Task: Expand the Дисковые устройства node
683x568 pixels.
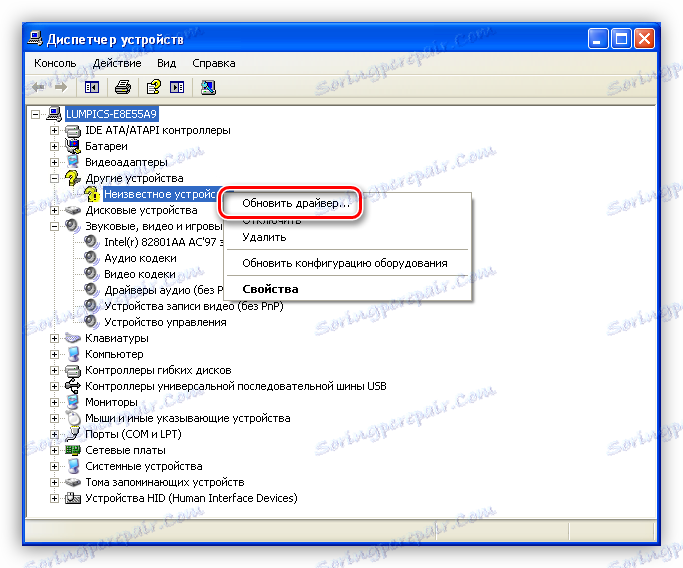Action: pyautogui.click(x=54, y=210)
